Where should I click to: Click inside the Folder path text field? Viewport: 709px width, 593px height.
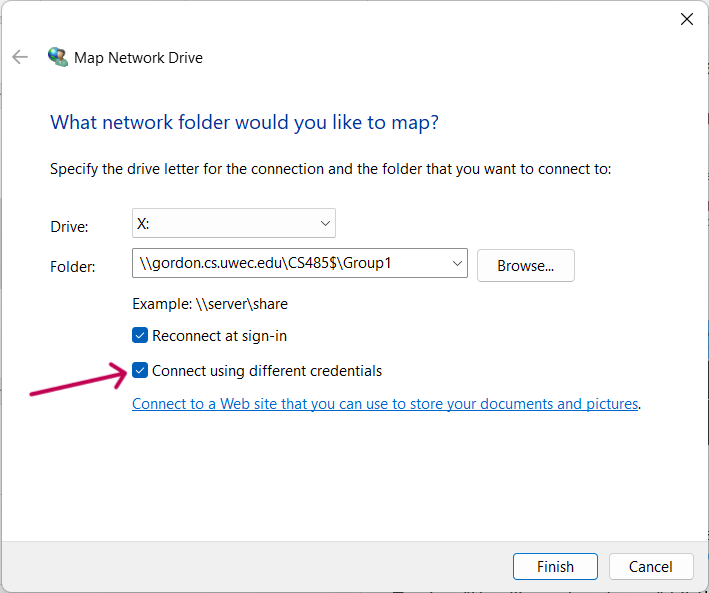pyautogui.click(x=292, y=263)
